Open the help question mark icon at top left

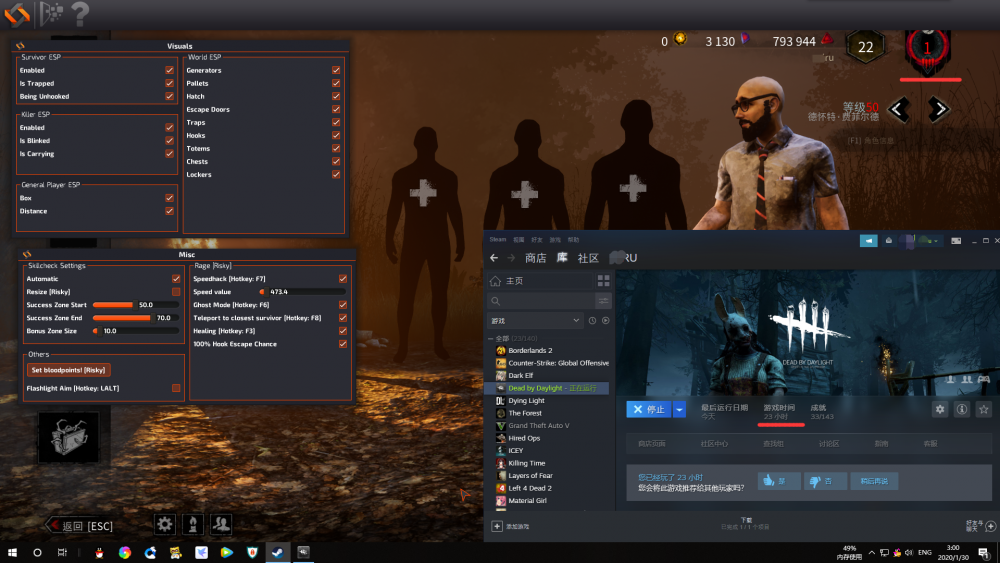[80, 13]
